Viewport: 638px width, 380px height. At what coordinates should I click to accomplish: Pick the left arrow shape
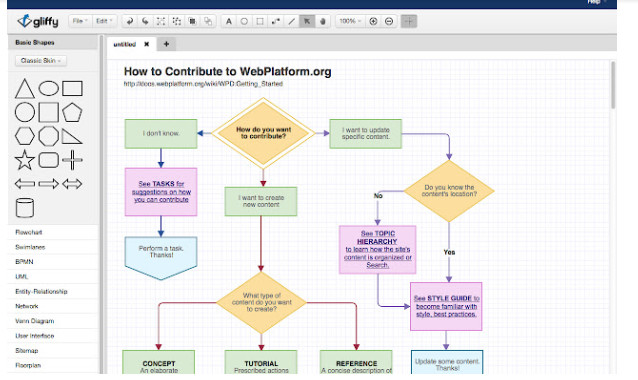(25, 184)
